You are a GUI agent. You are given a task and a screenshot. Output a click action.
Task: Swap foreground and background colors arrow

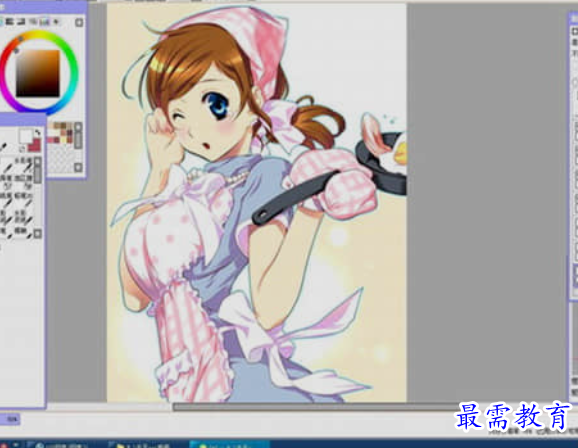point(38,132)
